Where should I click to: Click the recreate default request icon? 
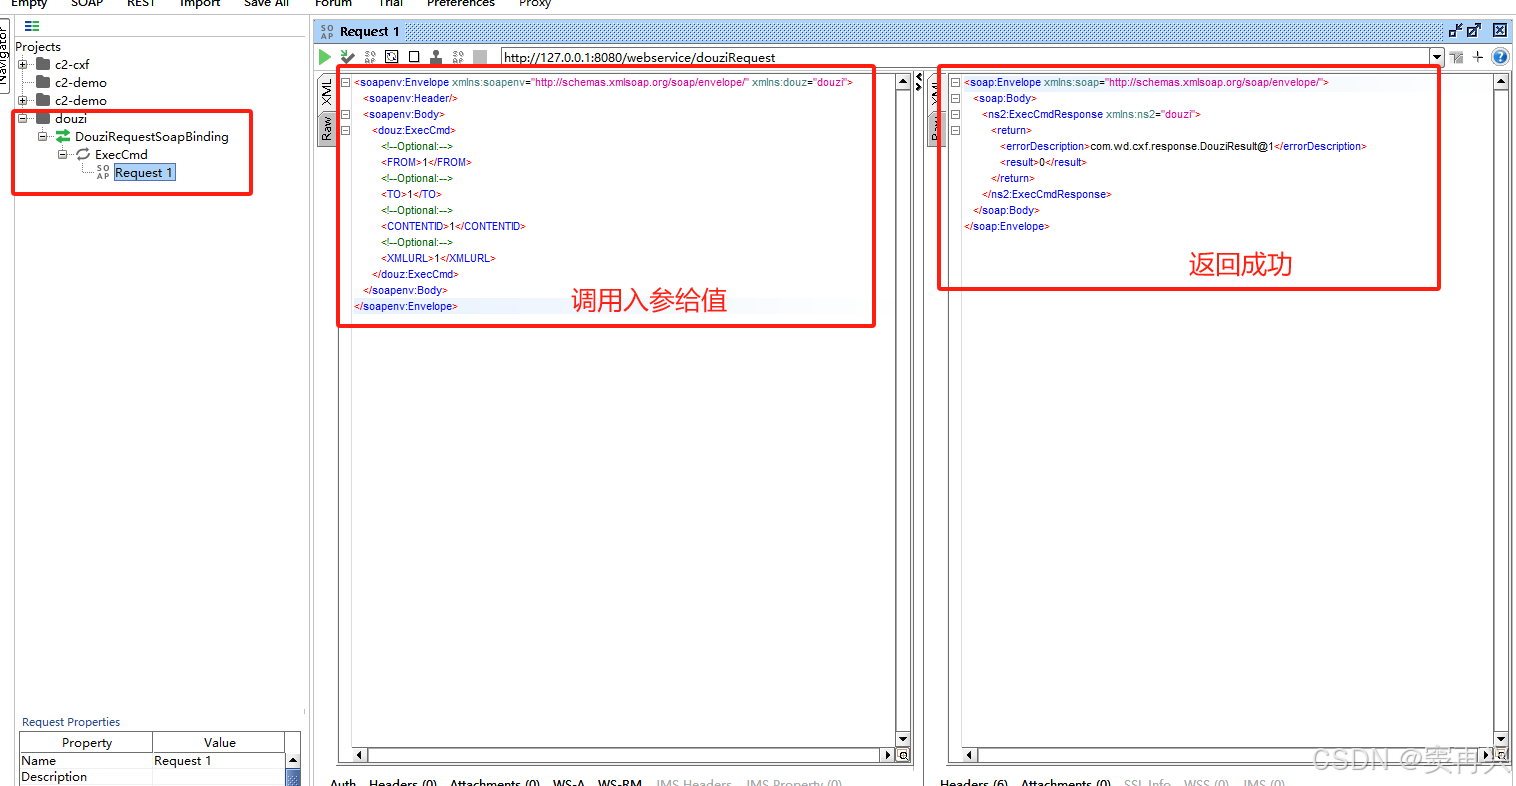click(x=392, y=57)
